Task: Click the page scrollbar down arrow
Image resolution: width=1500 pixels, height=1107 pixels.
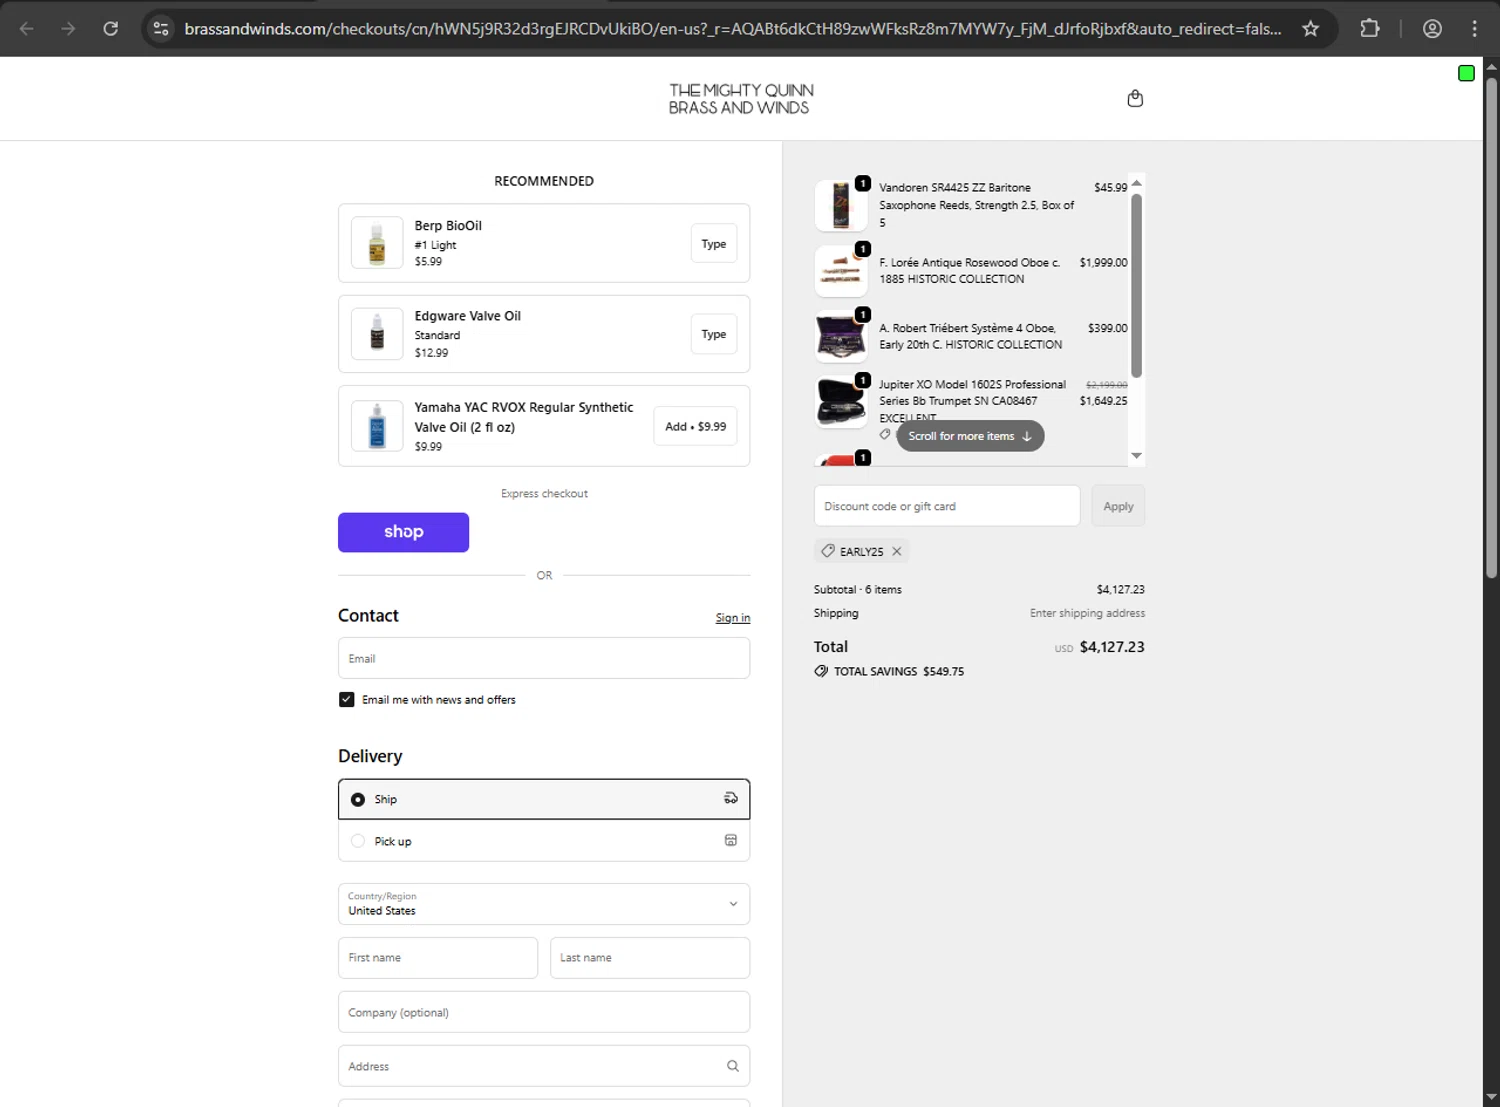Action: pyautogui.click(x=1491, y=1098)
